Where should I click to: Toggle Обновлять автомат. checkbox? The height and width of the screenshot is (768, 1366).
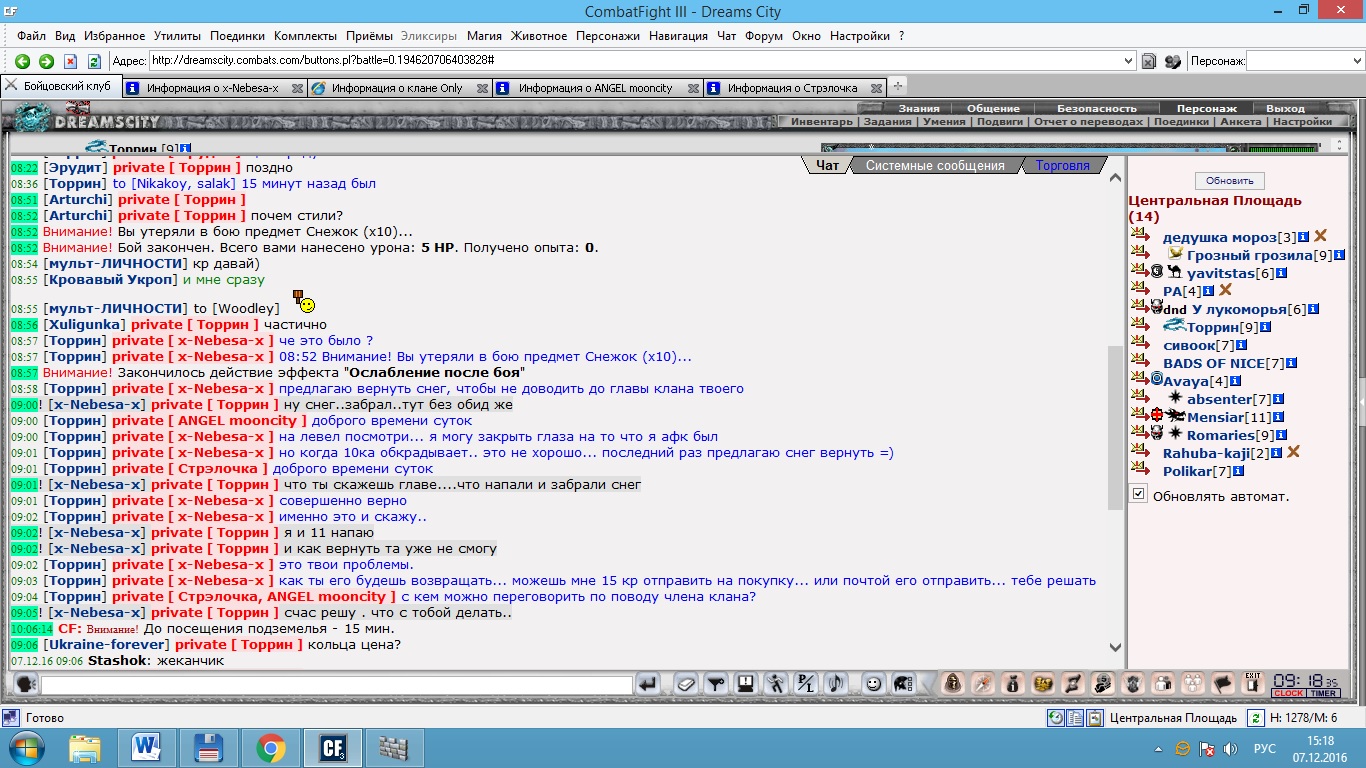tap(1139, 494)
